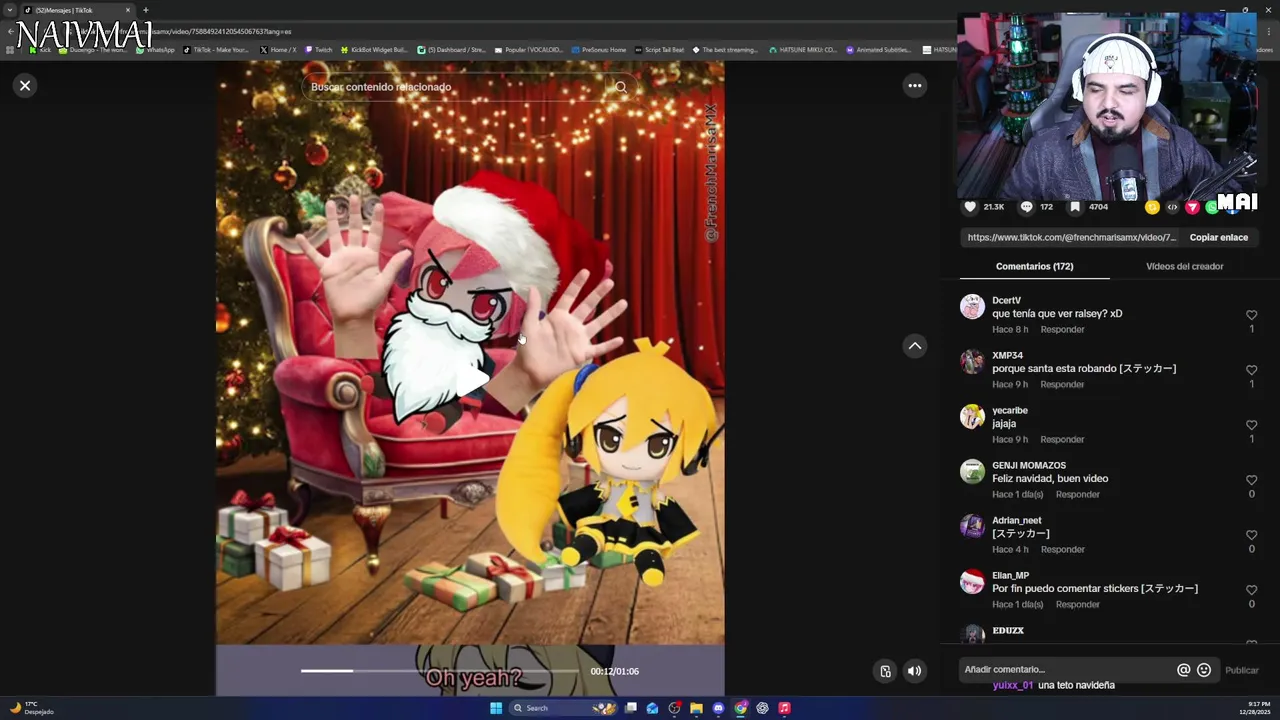Click the 'Publicar' button
Viewport: 1280px width, 720px height.
[x=1242, y=670]
